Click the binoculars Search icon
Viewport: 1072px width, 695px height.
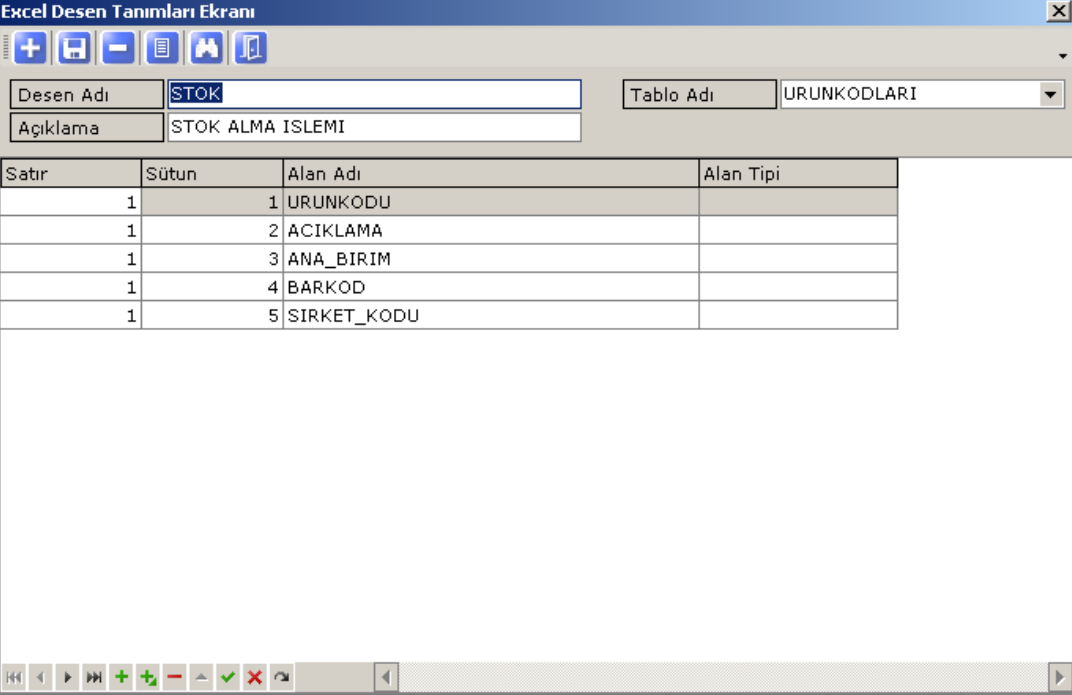click(x=206, y=49)
